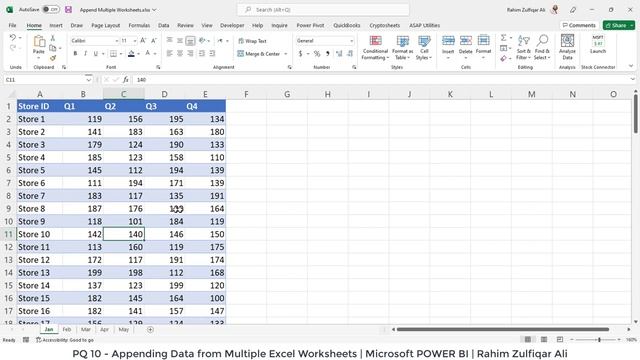This screenshot has height=360, width=640.
Task: Center align text icon
Action: coord(180,53)
